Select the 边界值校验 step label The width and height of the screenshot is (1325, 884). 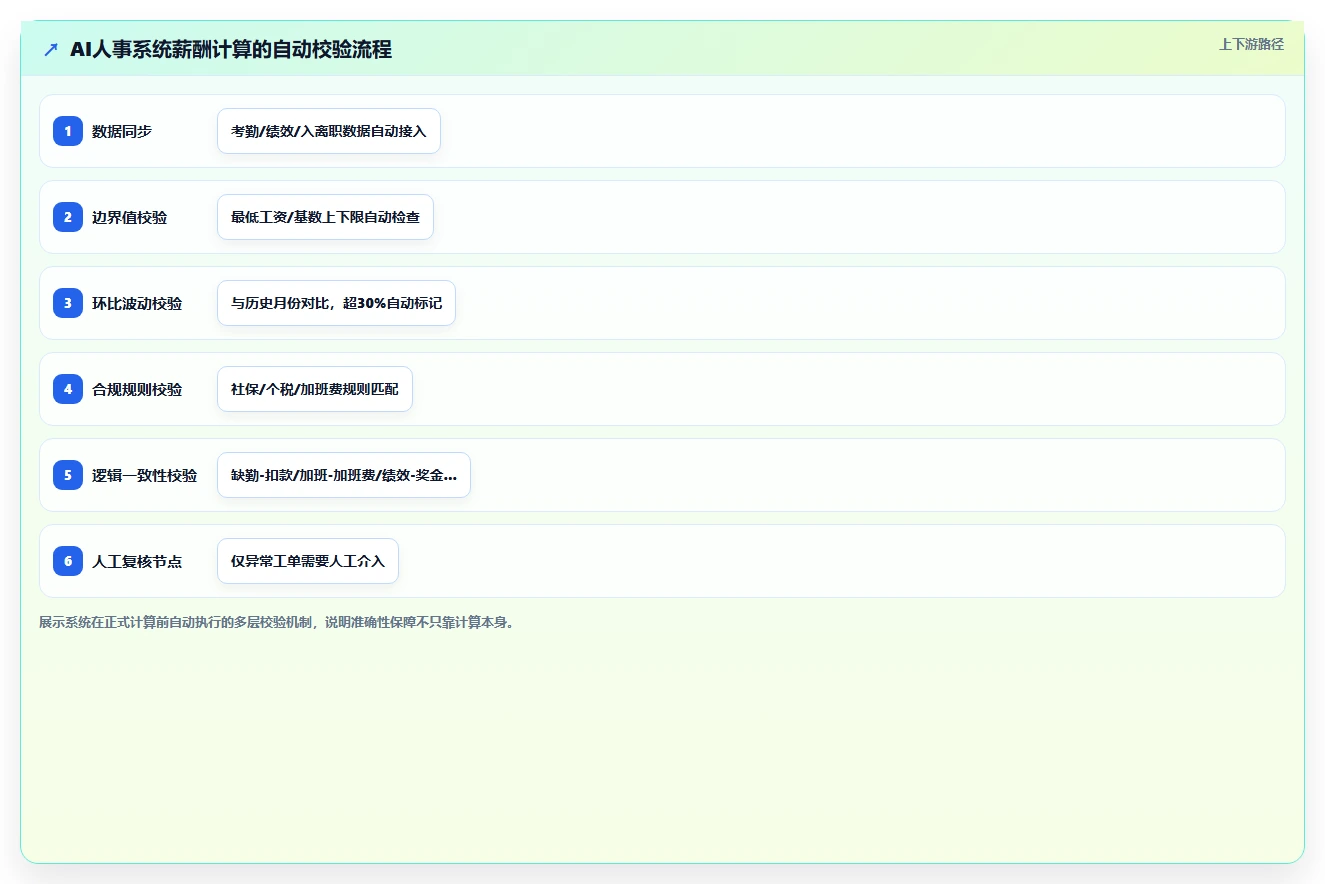(x=129, y=217)
